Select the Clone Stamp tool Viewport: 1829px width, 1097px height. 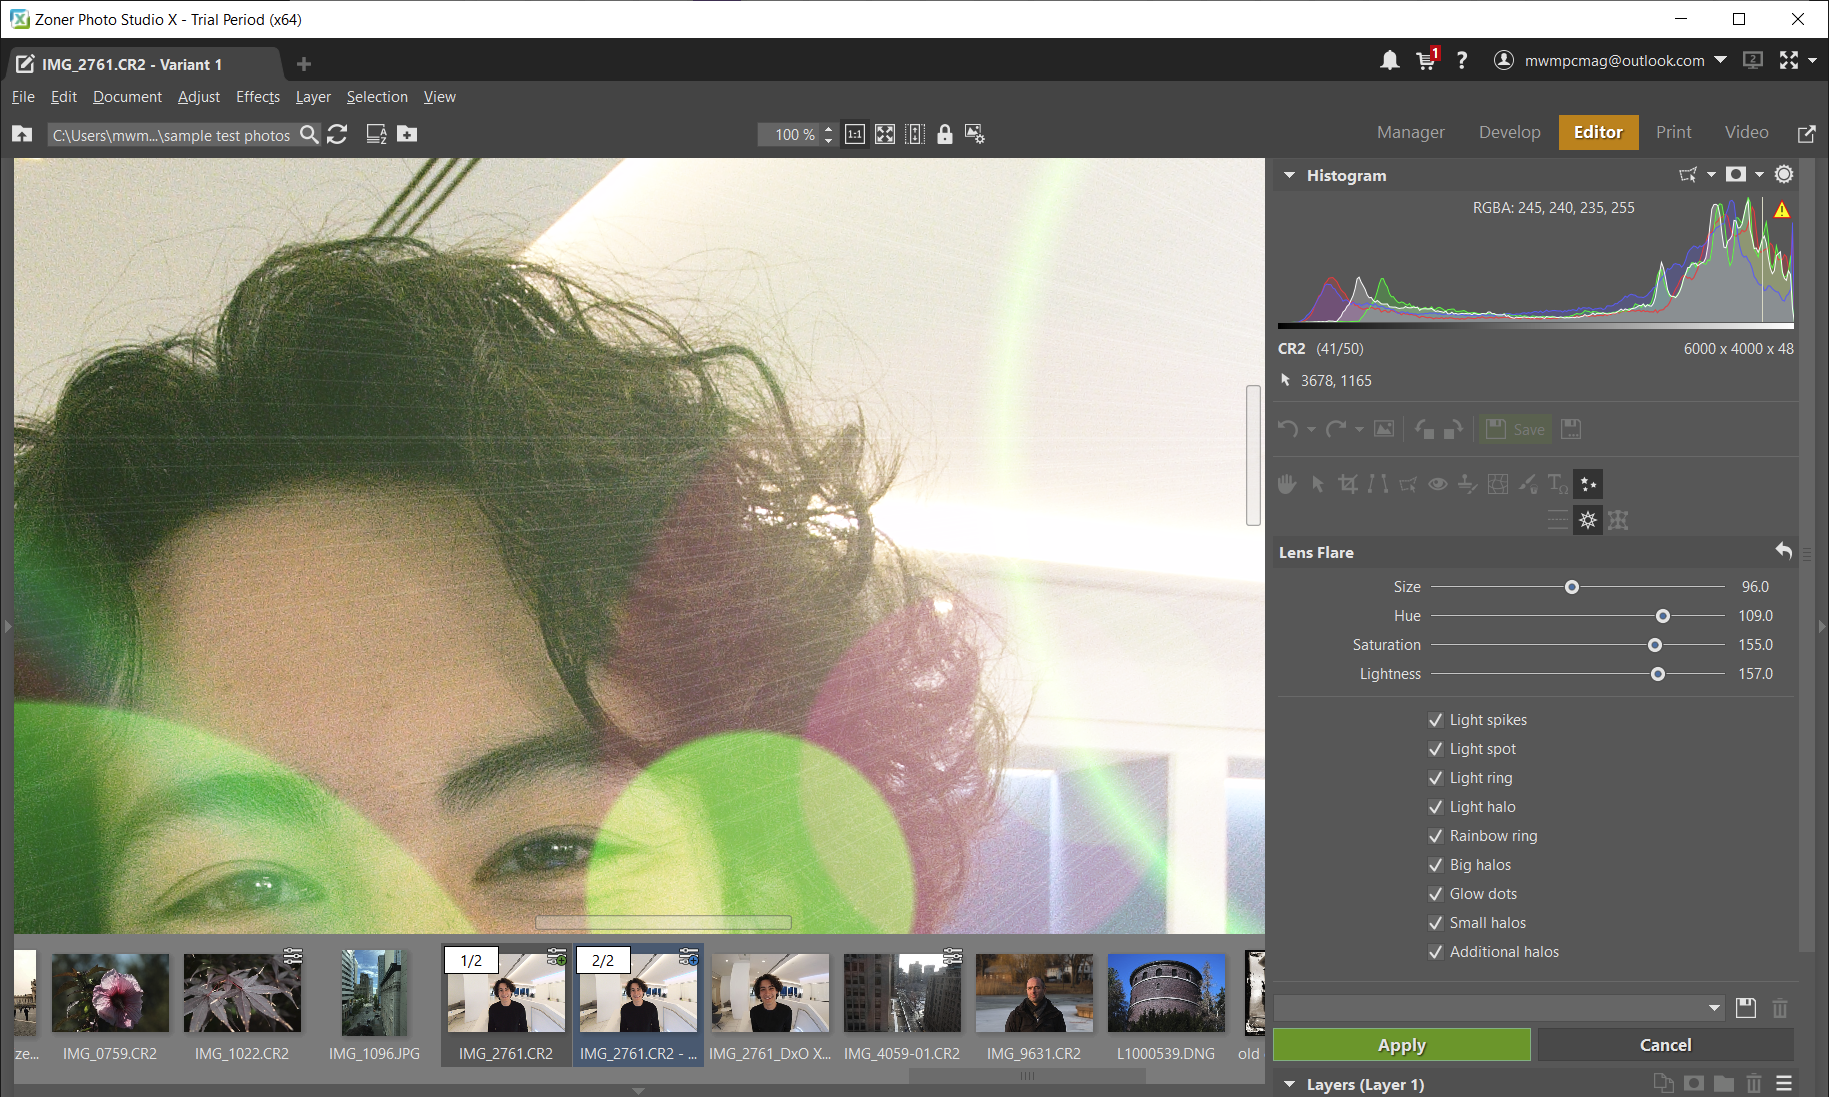(1467, 484)
